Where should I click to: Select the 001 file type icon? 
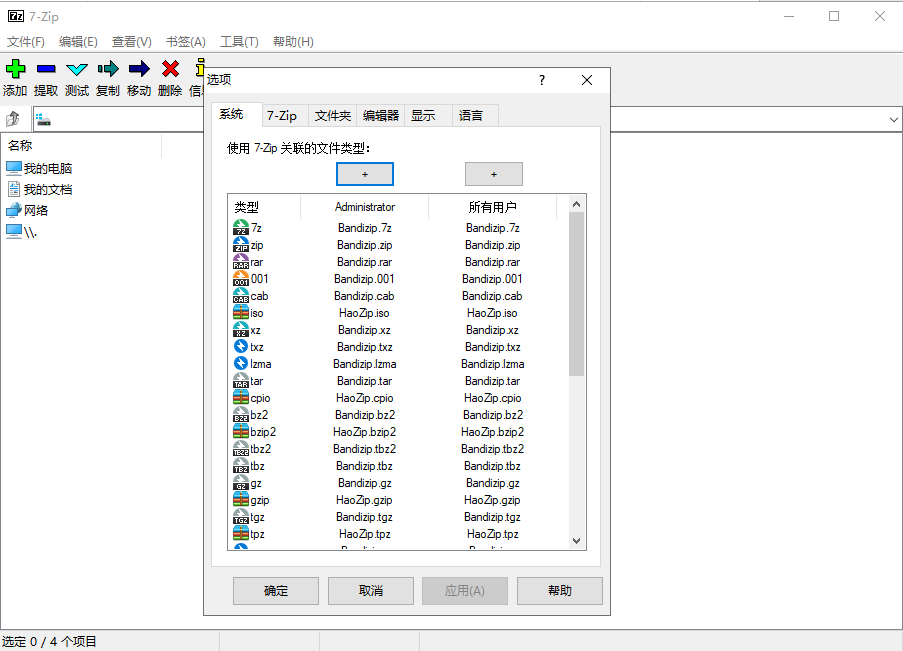(x=241, y=279)
